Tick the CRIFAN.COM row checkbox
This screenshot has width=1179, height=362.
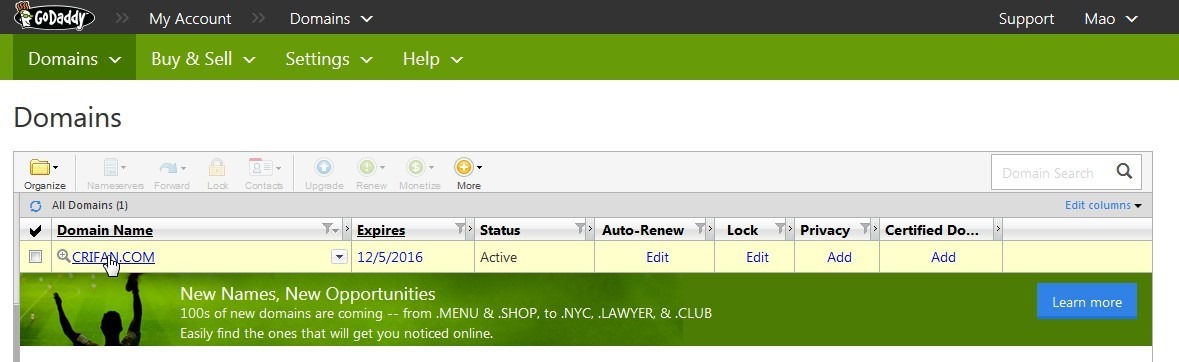click(x=35, y=257)
